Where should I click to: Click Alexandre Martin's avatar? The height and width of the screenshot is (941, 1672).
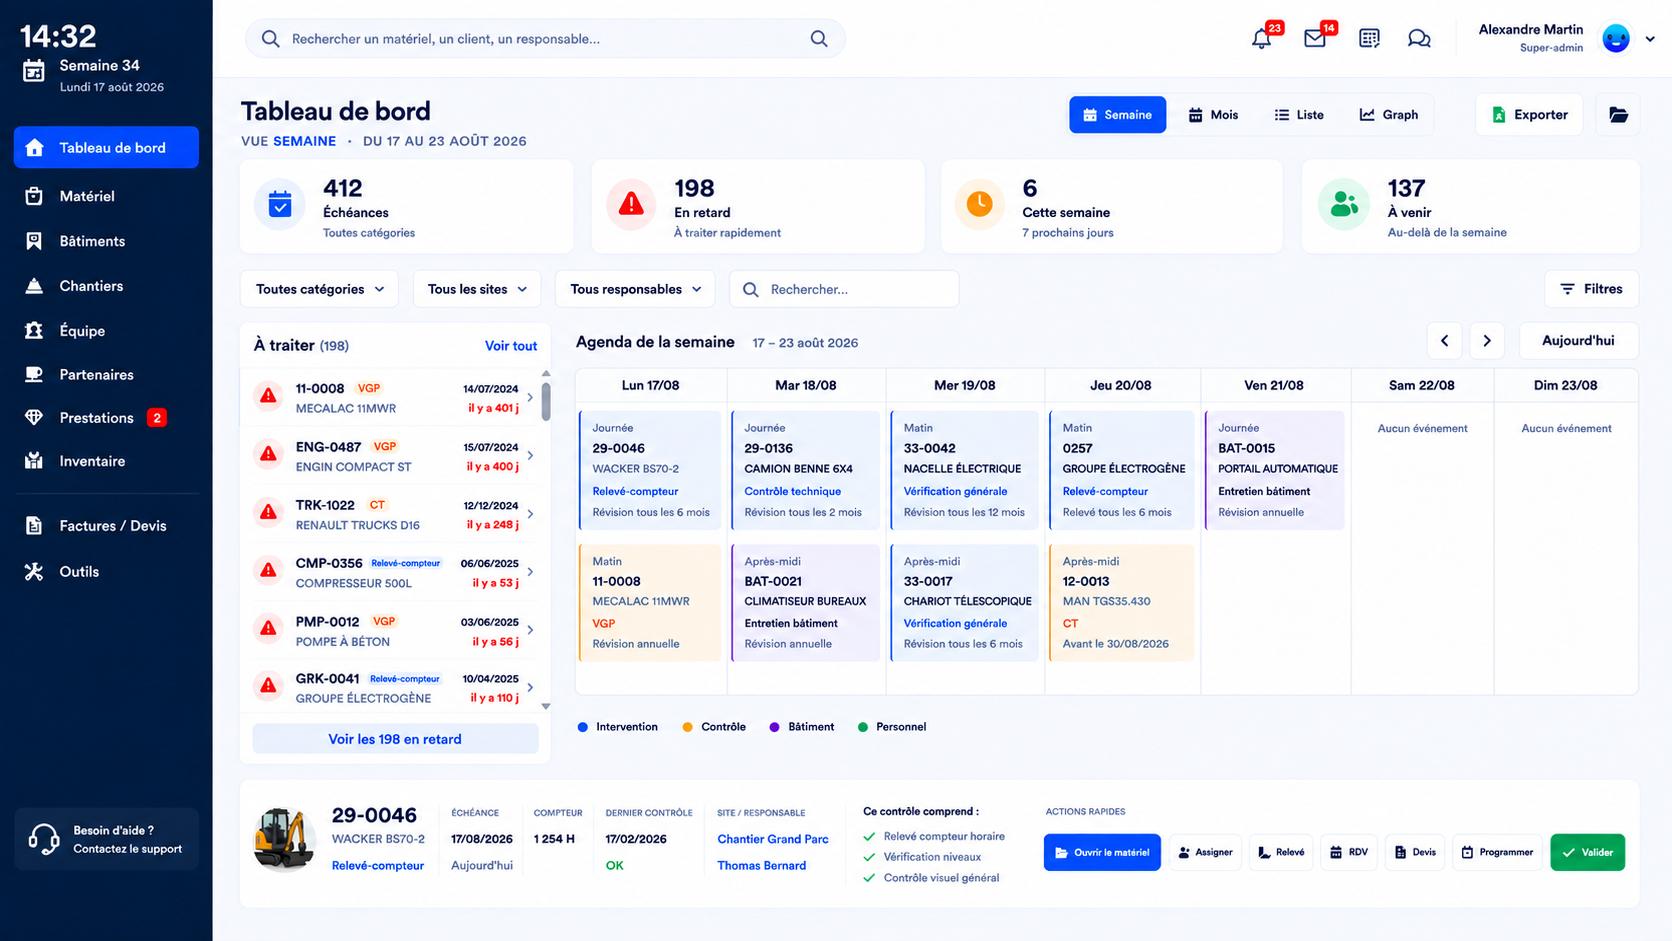1616,38
